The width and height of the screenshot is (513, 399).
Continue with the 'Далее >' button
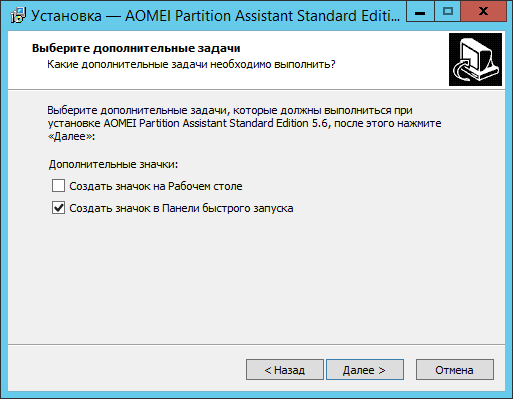coord(365,370)
